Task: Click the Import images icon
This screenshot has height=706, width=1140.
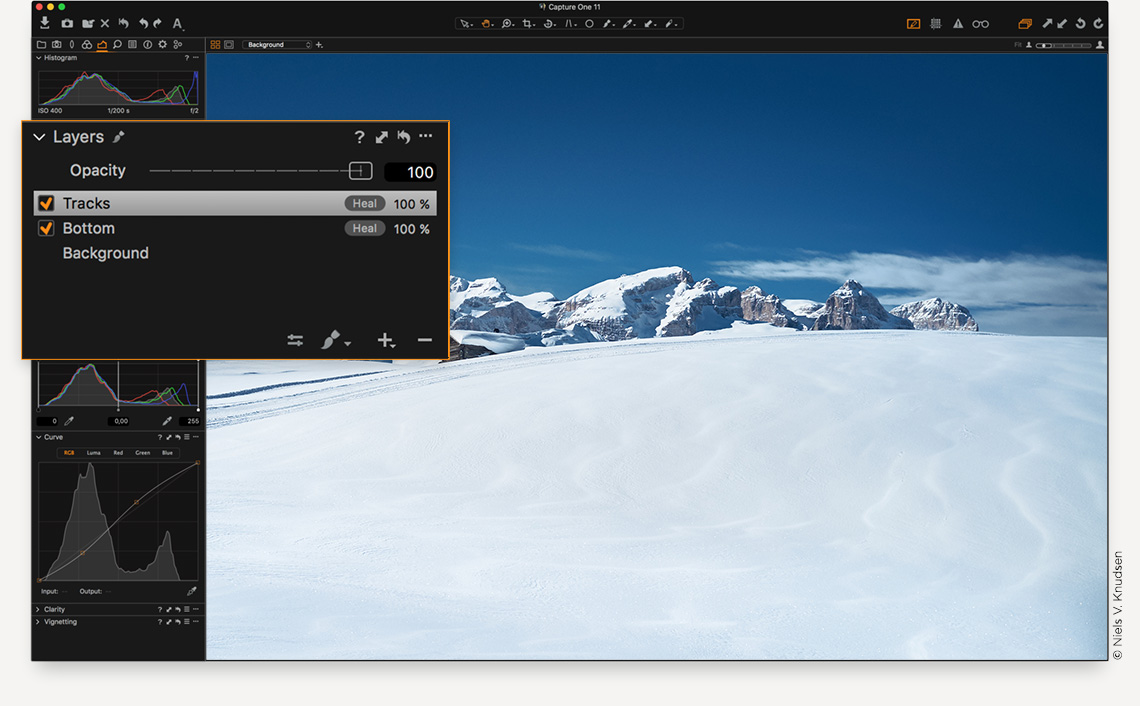Action: pyautogui.click(x=45, y=23)
